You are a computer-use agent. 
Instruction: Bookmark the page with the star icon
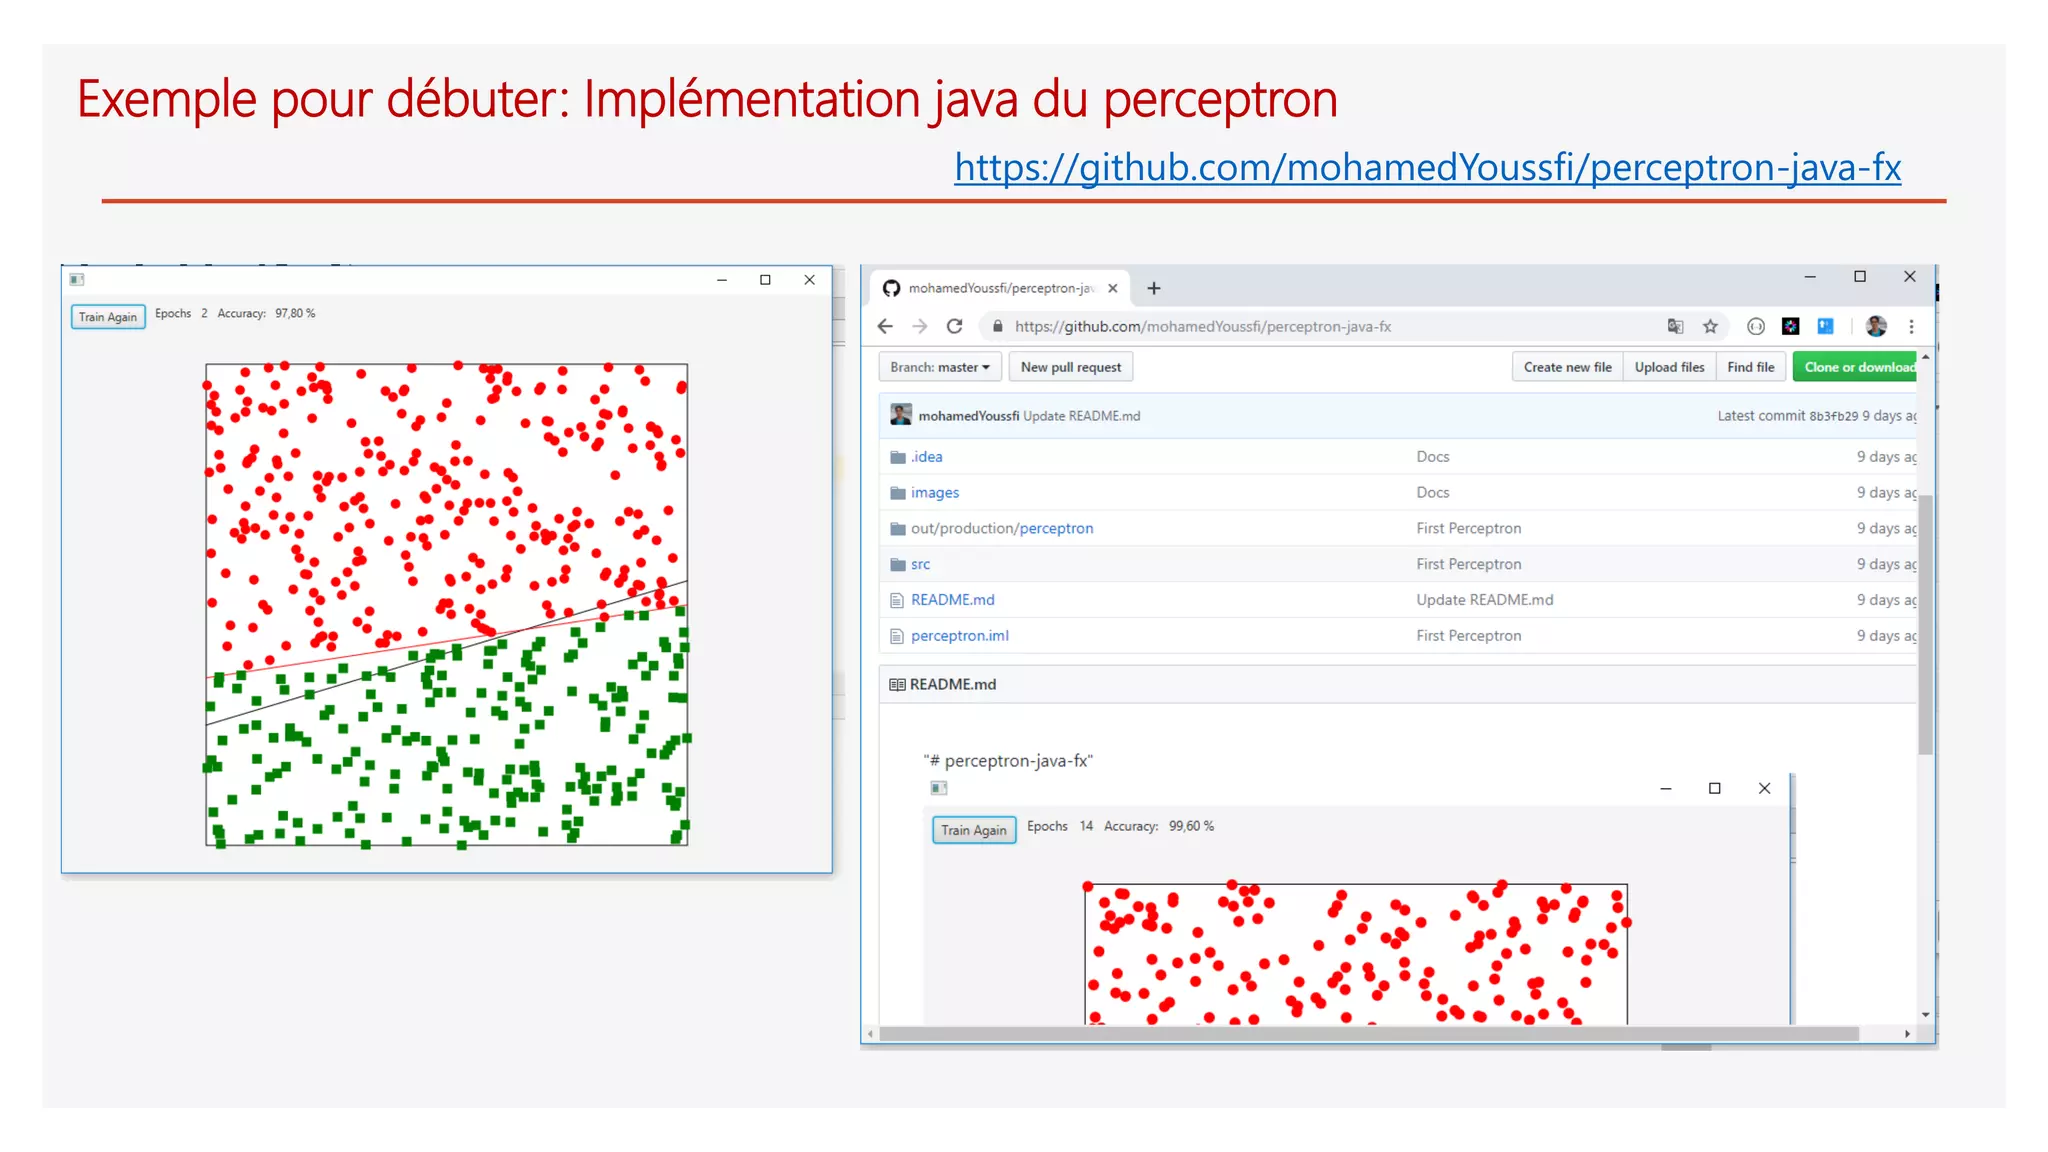coord(1711,326)
